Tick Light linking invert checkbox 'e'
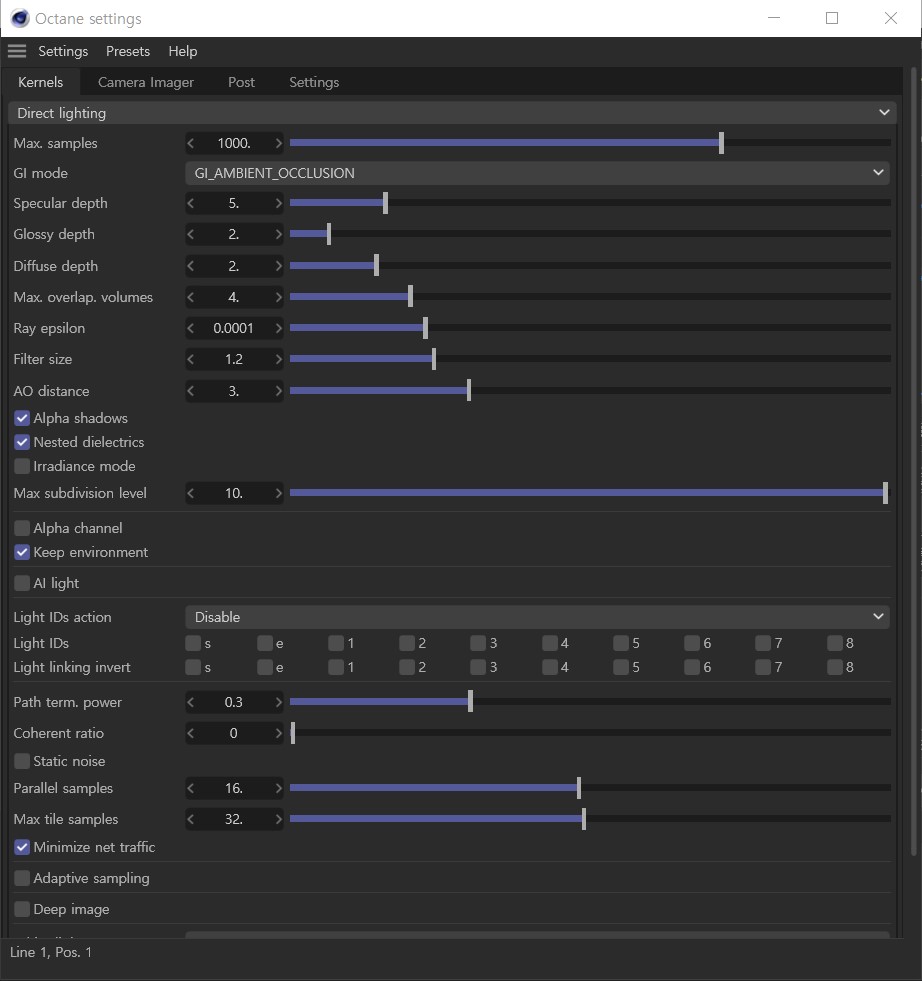Screen dimensions: 922x981 [x=265, y=667]
